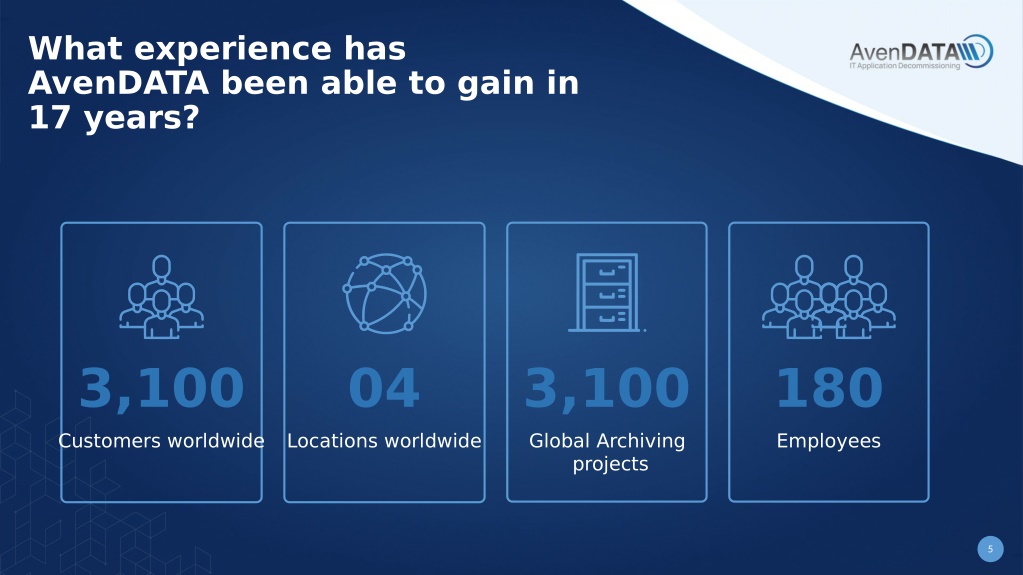Click the IT Application Decommissioning tagline

click(904, 66)
